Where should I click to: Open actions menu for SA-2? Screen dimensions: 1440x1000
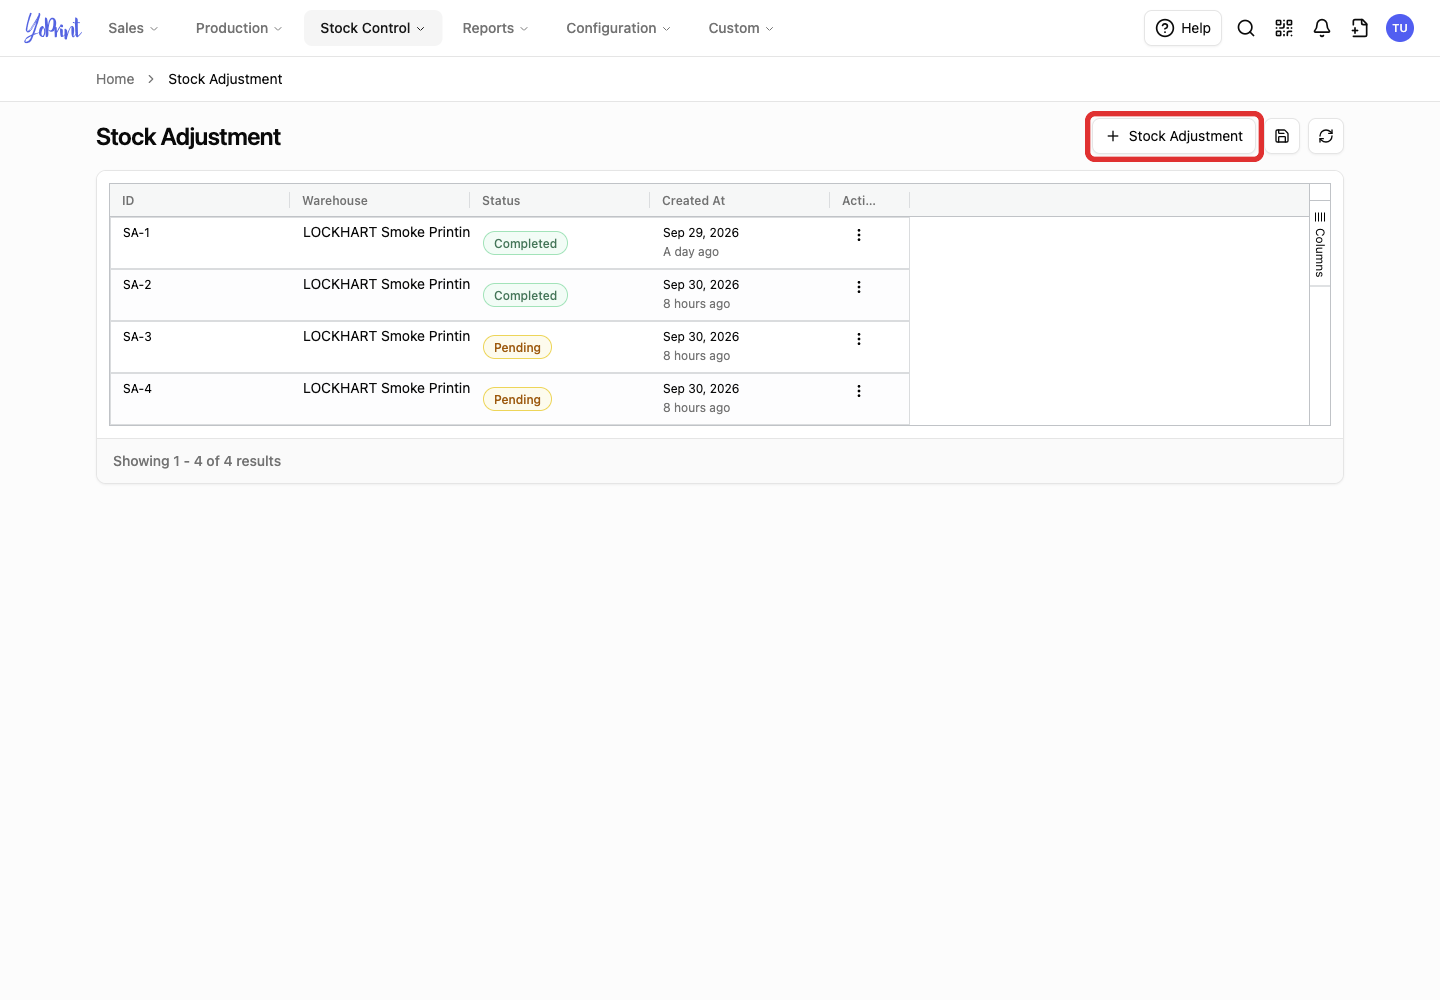[859, 287]
